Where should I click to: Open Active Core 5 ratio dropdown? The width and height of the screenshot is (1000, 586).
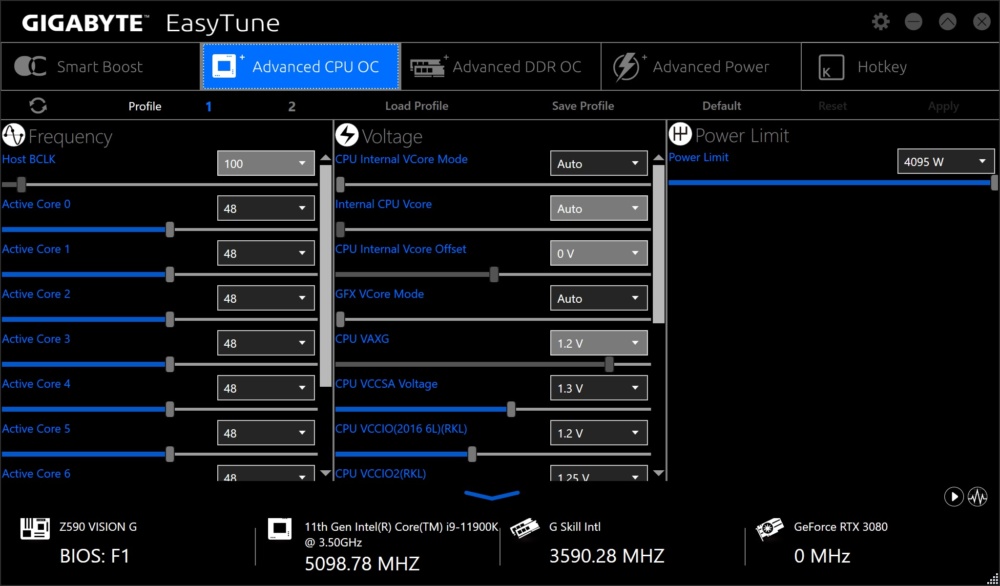265,433
